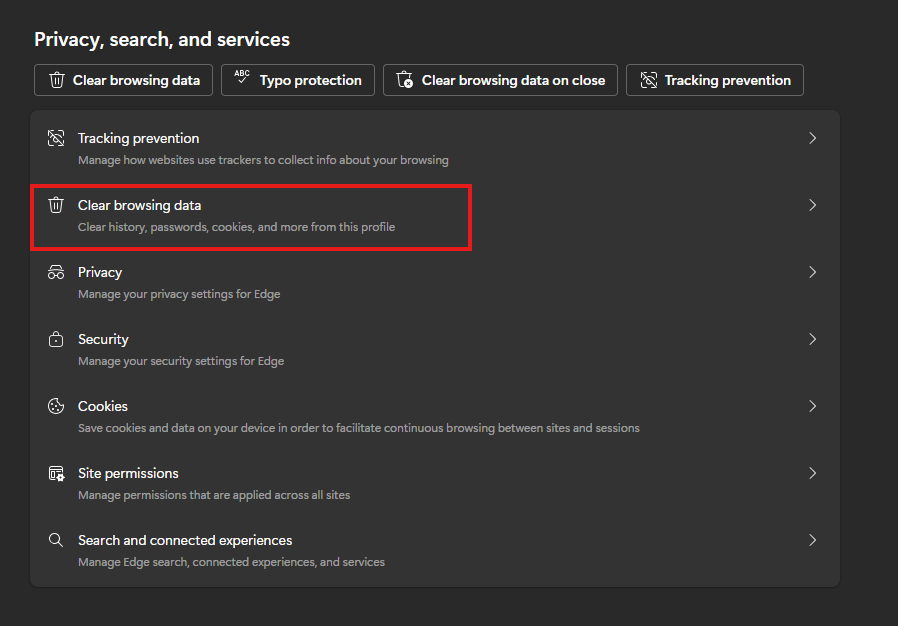Image resolution: width=898 pixels, height=626 pixels.
Task: Click the Tracking prevention row icon
Action: (57, 138)
